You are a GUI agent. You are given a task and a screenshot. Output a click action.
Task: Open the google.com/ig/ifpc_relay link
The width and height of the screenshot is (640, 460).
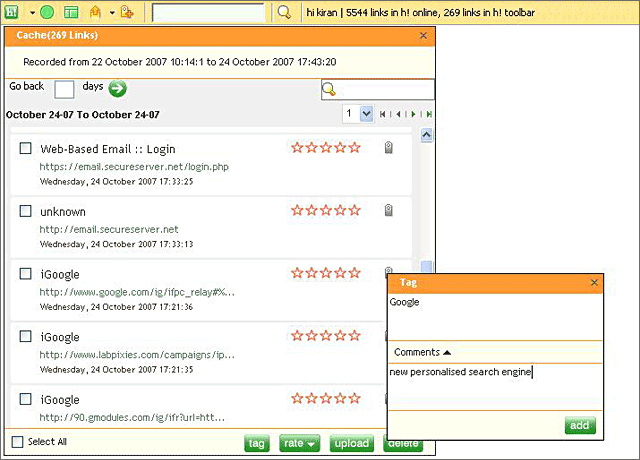(x=137, y=292)
